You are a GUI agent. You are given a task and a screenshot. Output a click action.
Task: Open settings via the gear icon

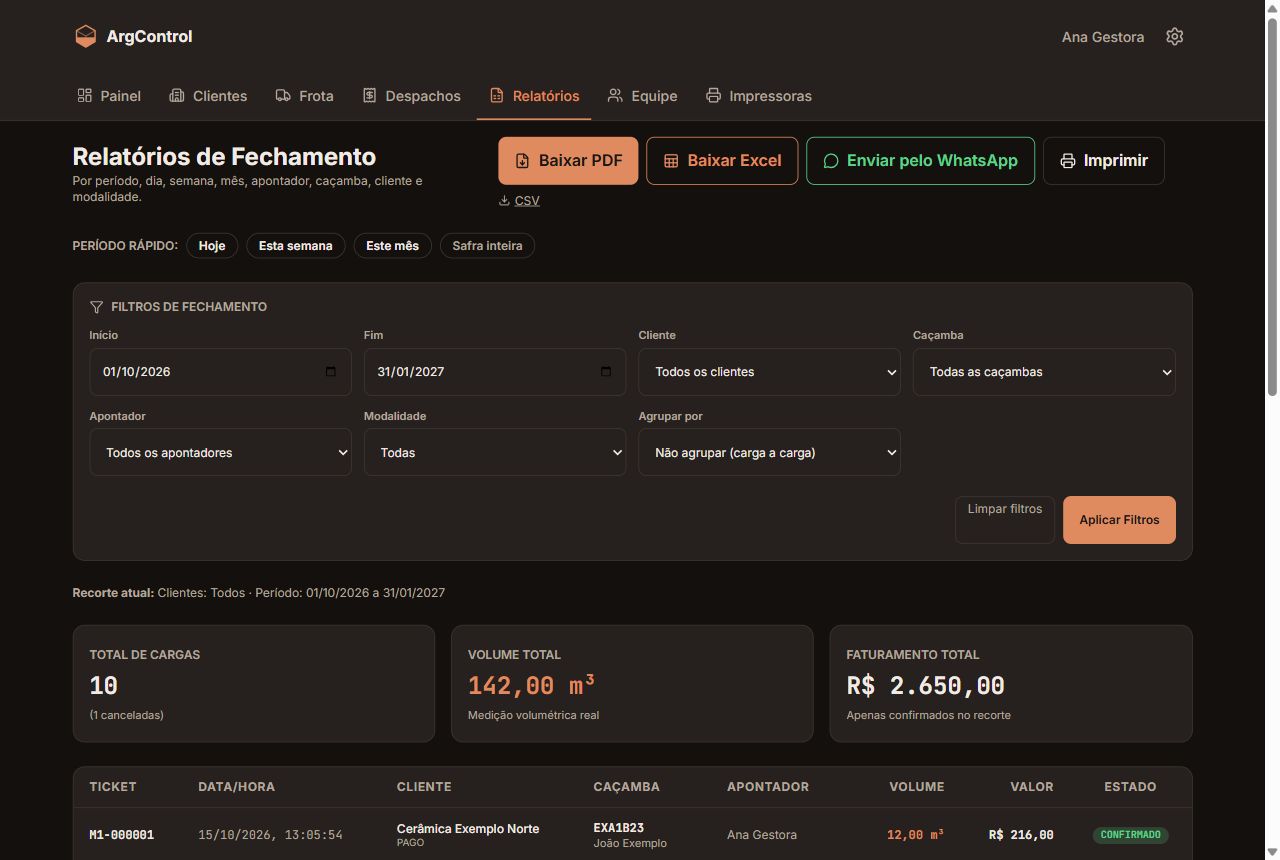pyautogui.click(x=1174, y=37)
